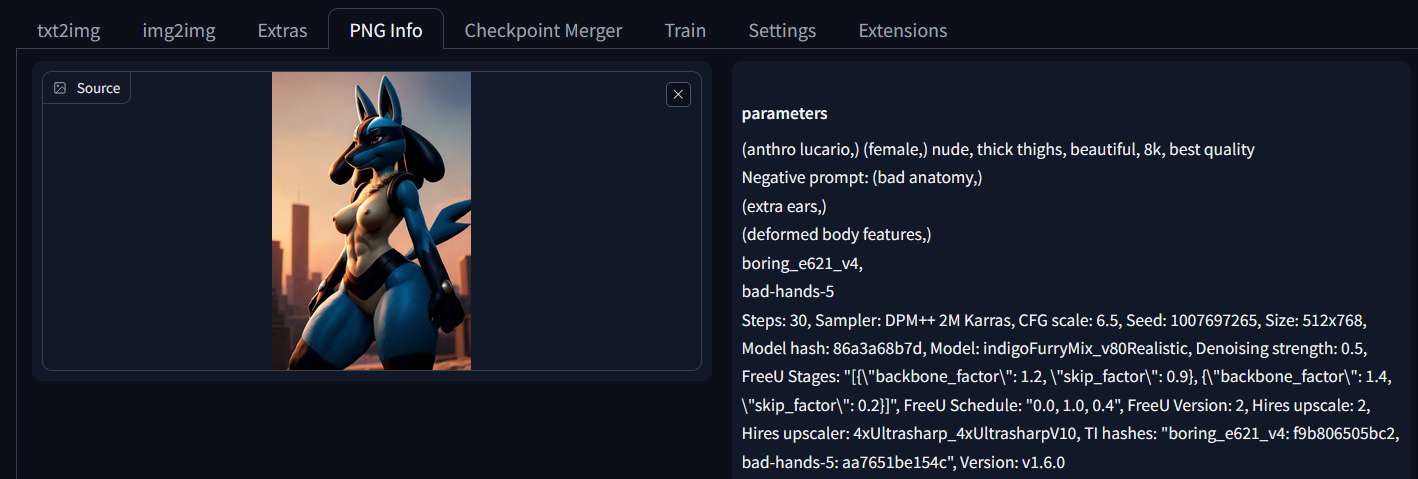Click the image icon beside Source
This screenshot has width=1418, height=479.
pos(60,88)
